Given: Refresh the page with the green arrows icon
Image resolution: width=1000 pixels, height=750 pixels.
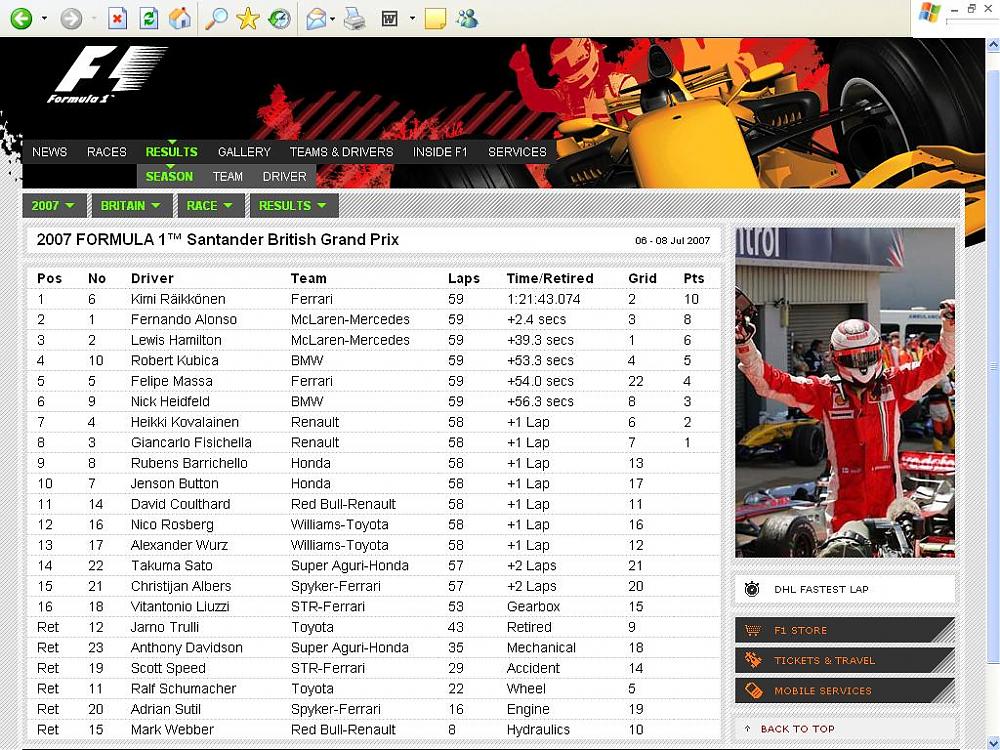Looking at the screenshot, I should pyautogui.click(x=148, y=18).
